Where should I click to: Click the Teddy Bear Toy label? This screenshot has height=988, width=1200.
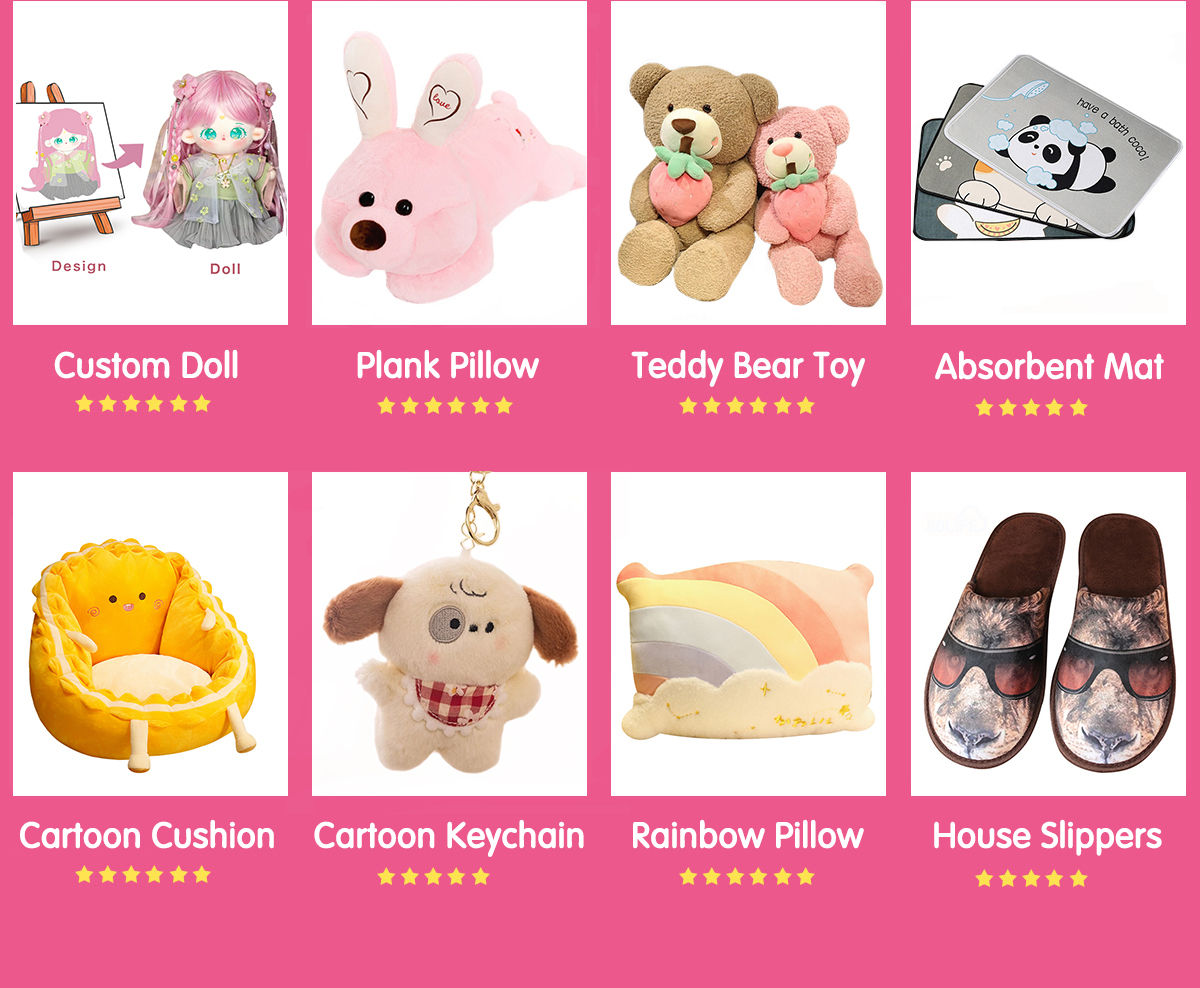coord(747,367)
